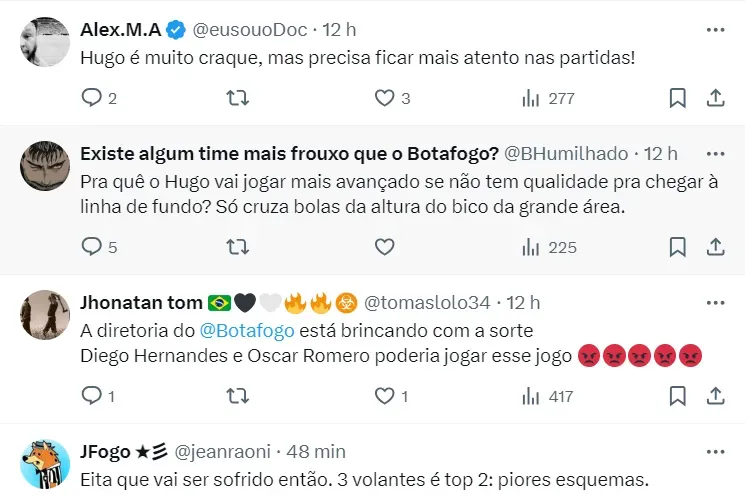Like the BHumilhado tweet about Hugo

[384, 246]
